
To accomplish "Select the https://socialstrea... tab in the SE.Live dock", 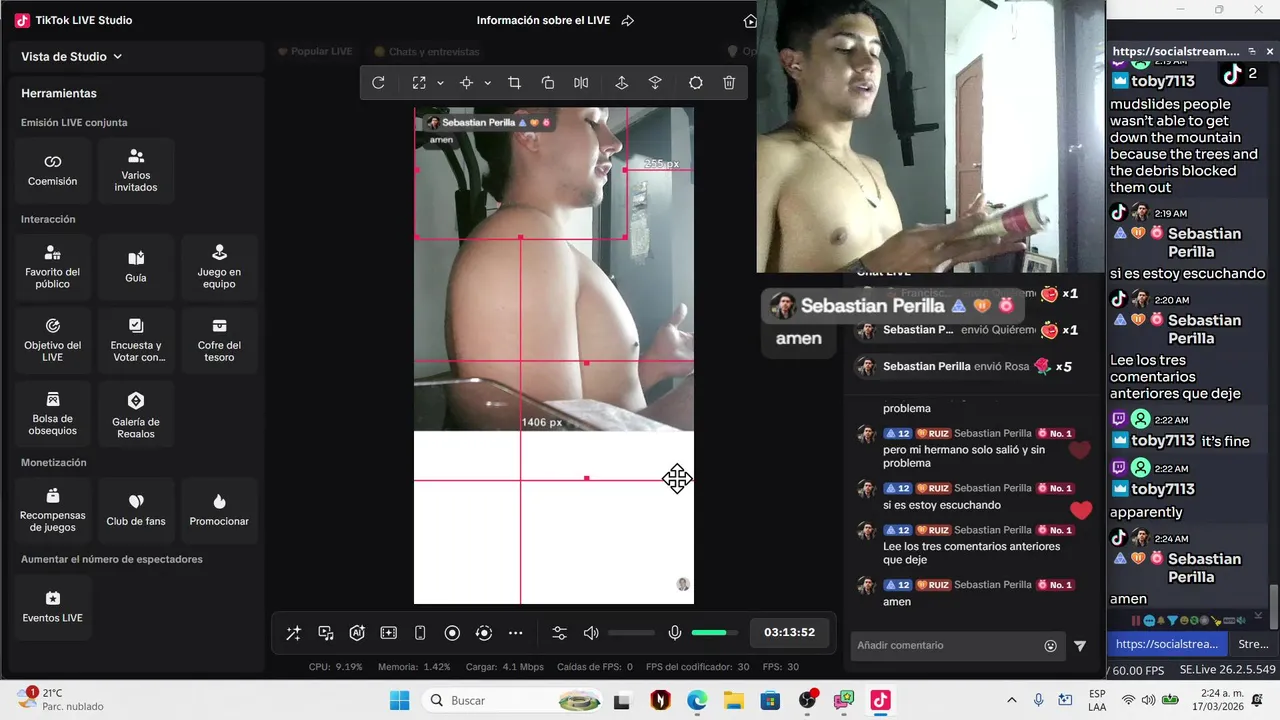I will point(1167,645).
